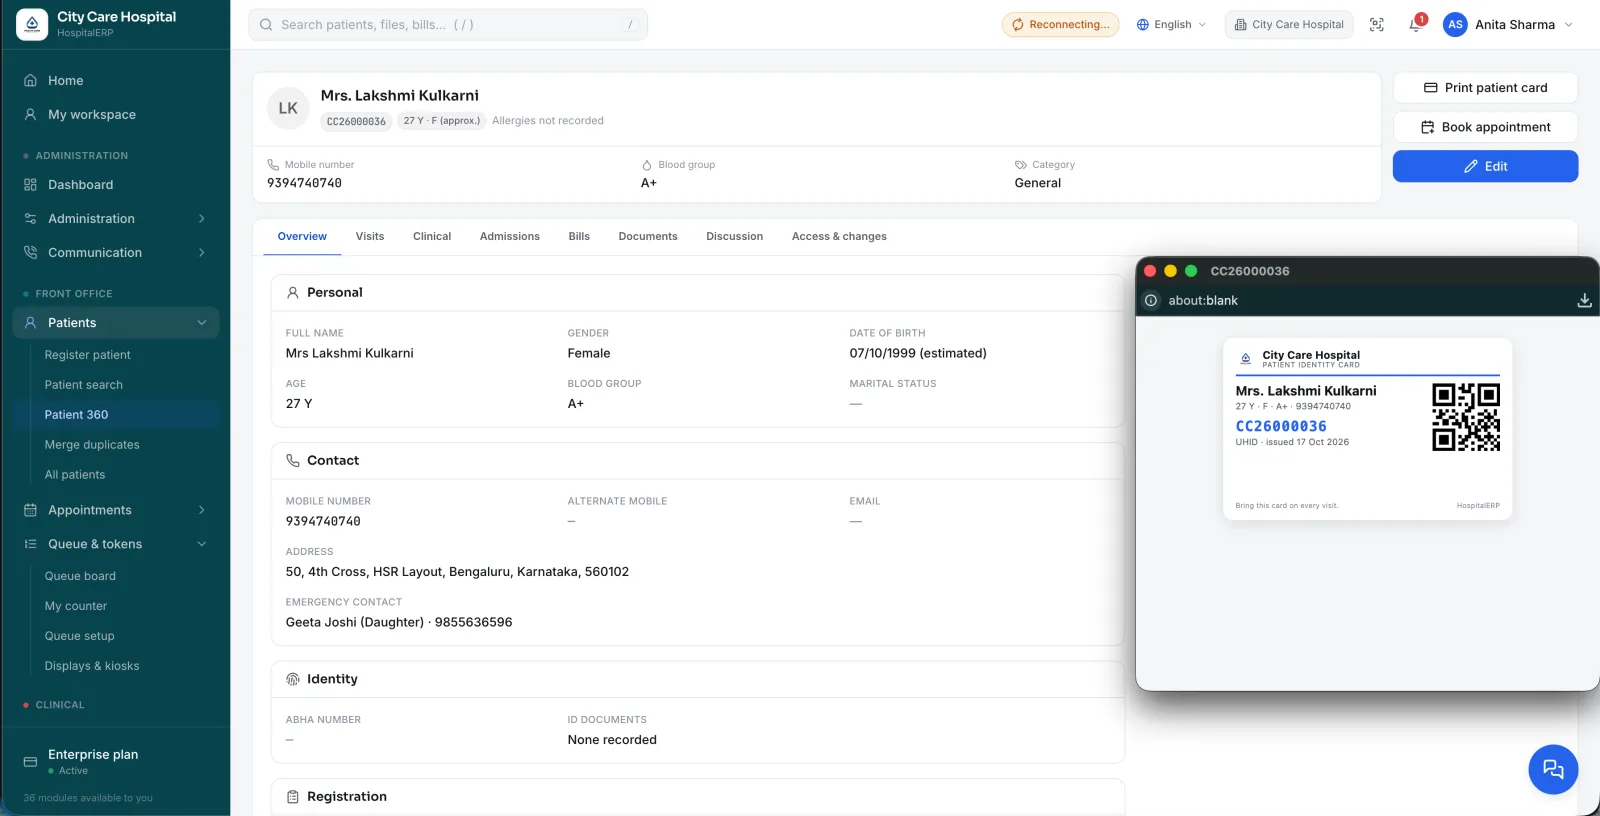Image resolution: width=1600 pixels, height=816 pixels.
Task: Open the scan QR icon in header
Action: coord(1377,25)
